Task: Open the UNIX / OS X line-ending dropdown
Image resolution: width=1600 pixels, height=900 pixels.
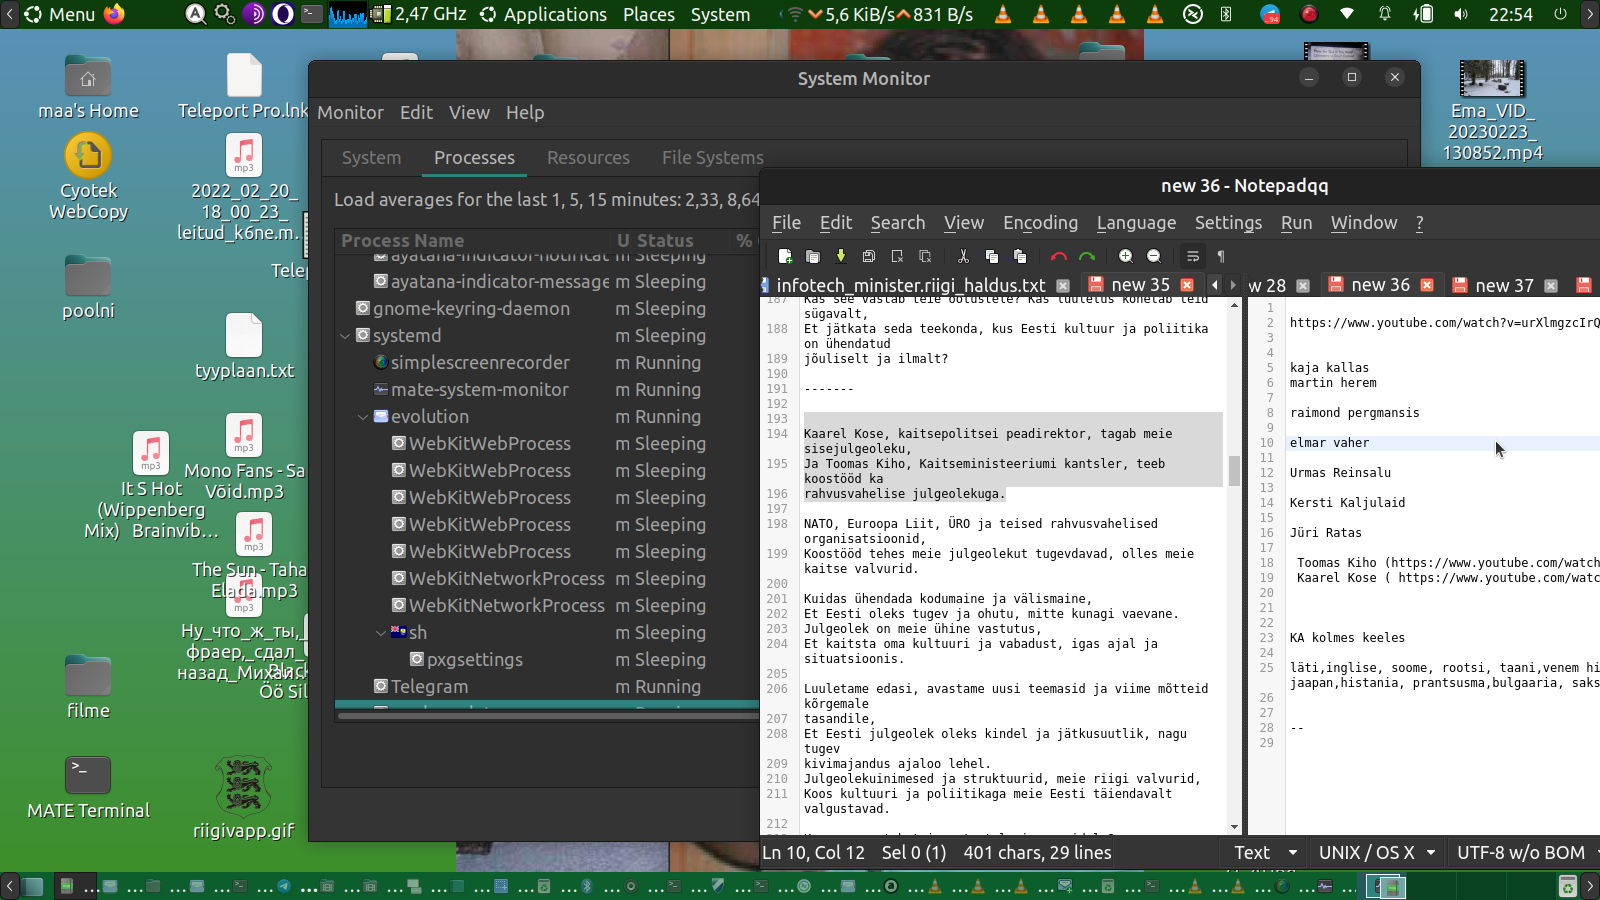Action: click(1376, 853)
